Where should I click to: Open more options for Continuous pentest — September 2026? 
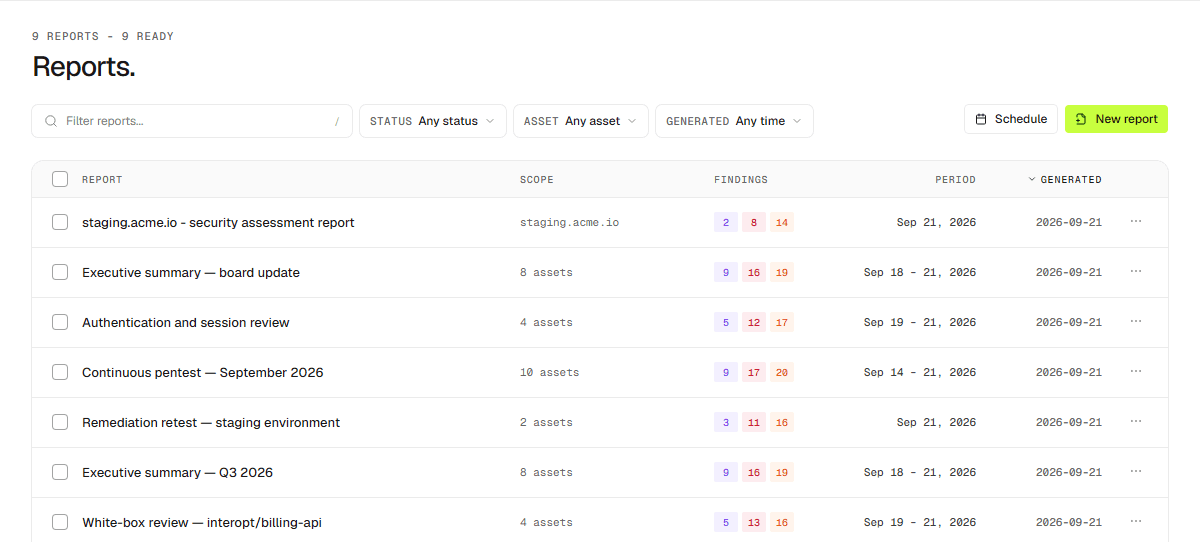1136,371
